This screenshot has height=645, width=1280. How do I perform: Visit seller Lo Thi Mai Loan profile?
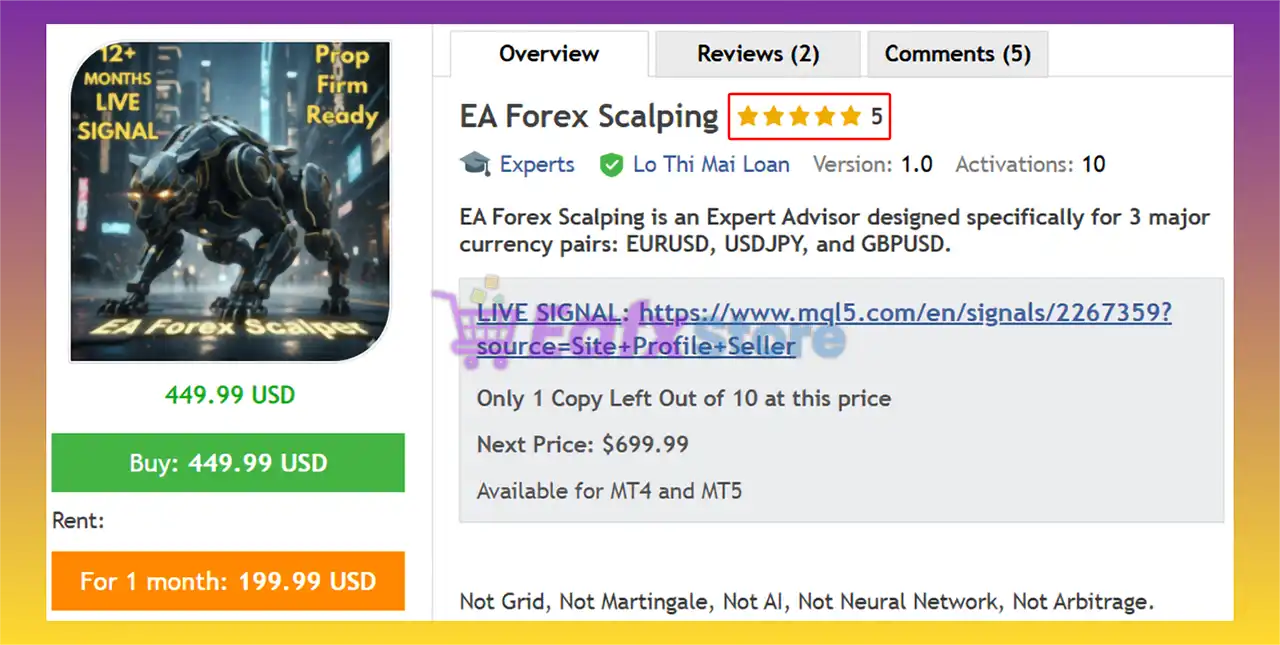point(711,165)
